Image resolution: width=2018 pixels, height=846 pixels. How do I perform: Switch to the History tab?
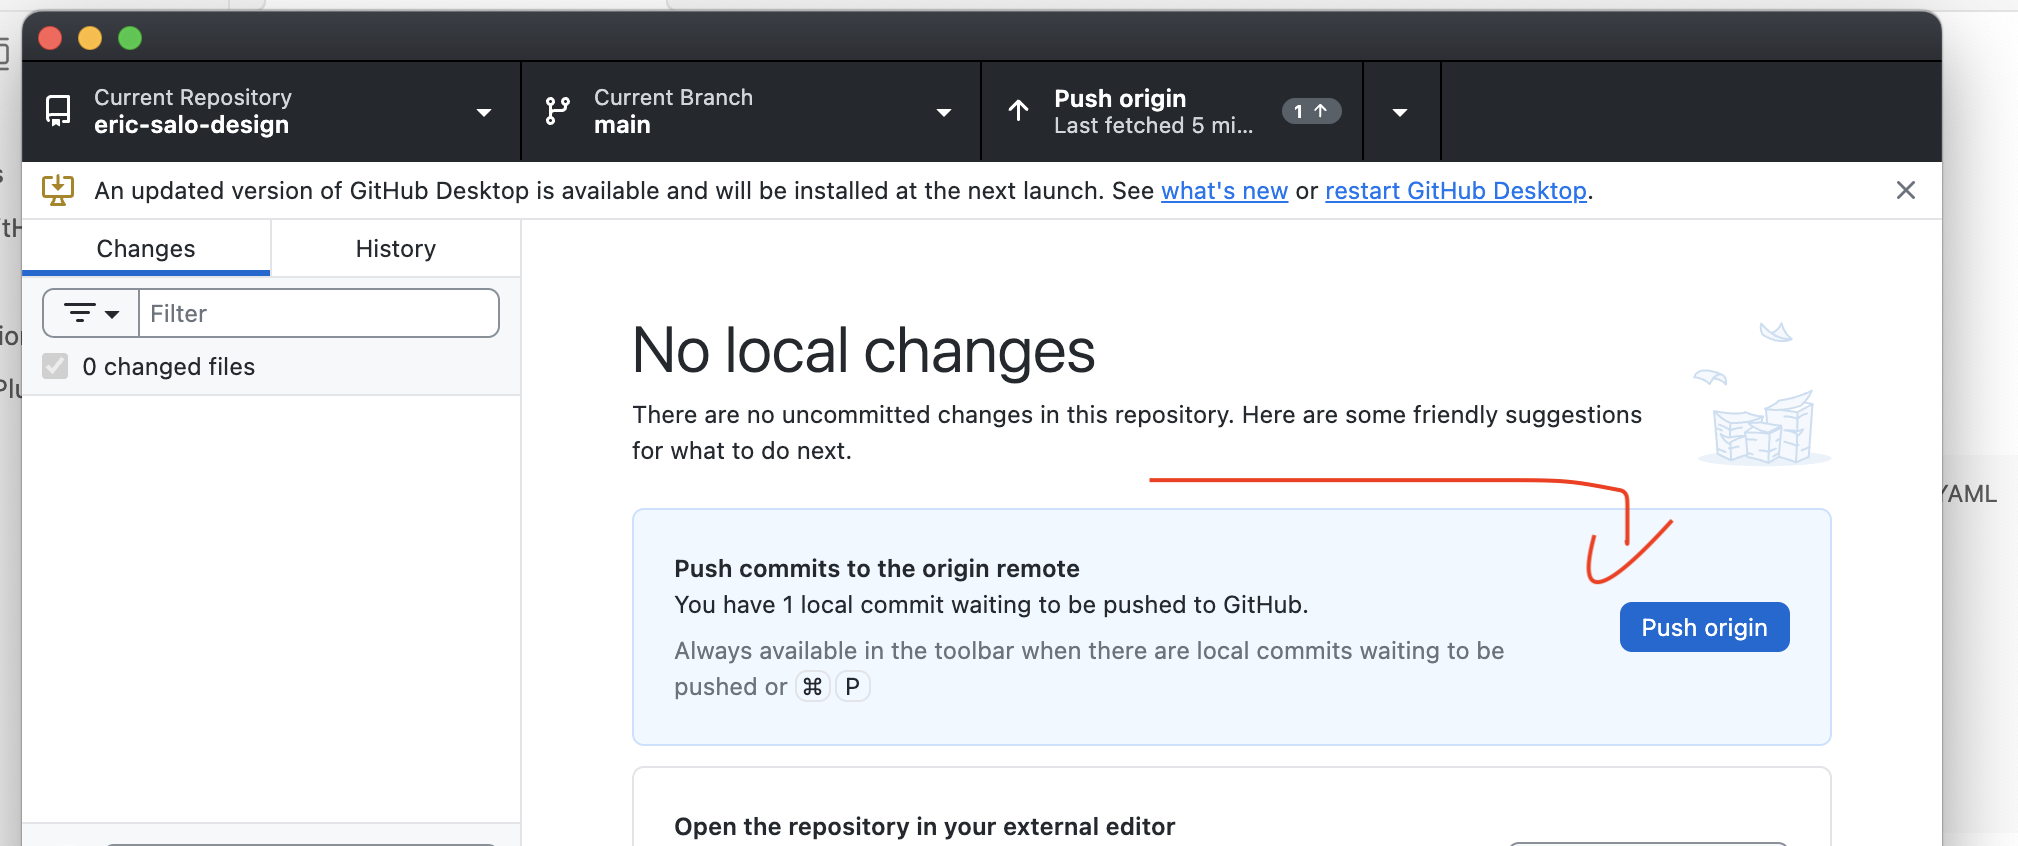[x=396, y=248]
